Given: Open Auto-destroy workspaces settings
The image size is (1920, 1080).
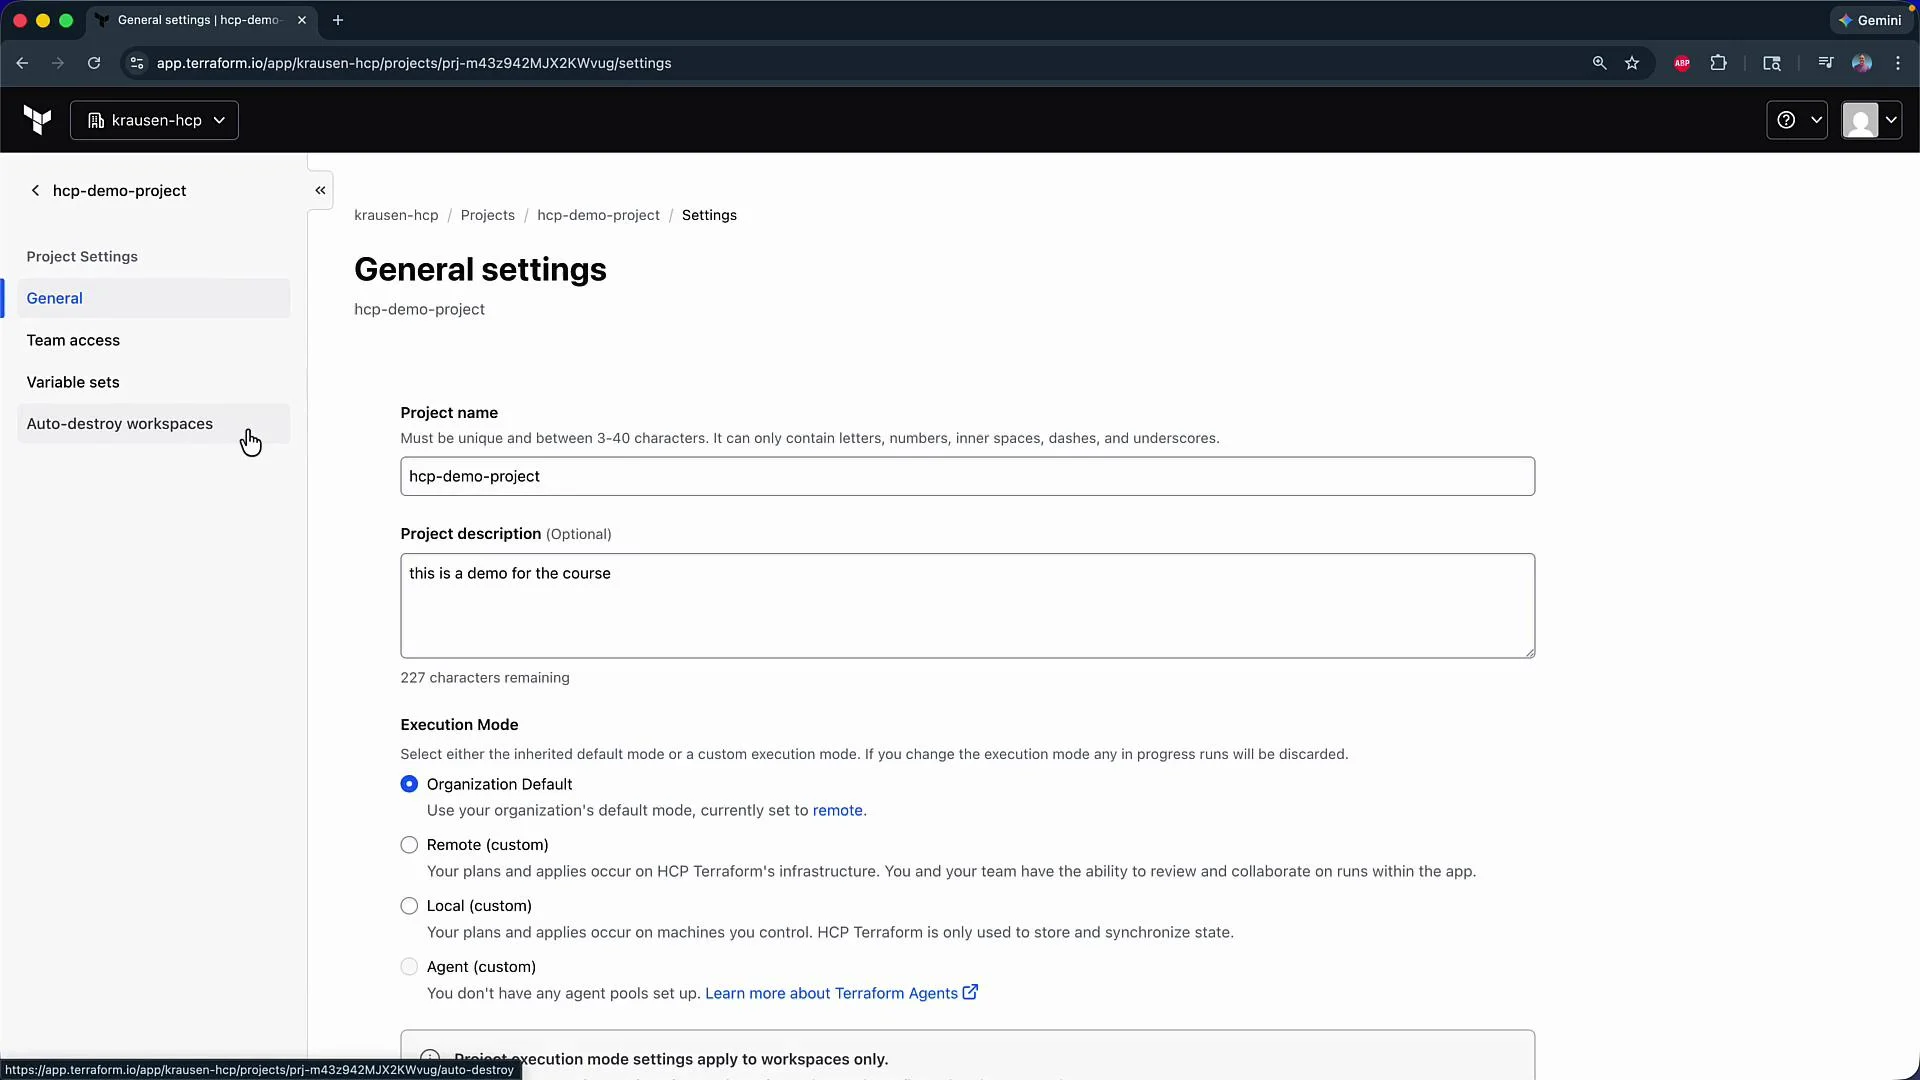Looking at the screenshot, I should pos(153,424).
